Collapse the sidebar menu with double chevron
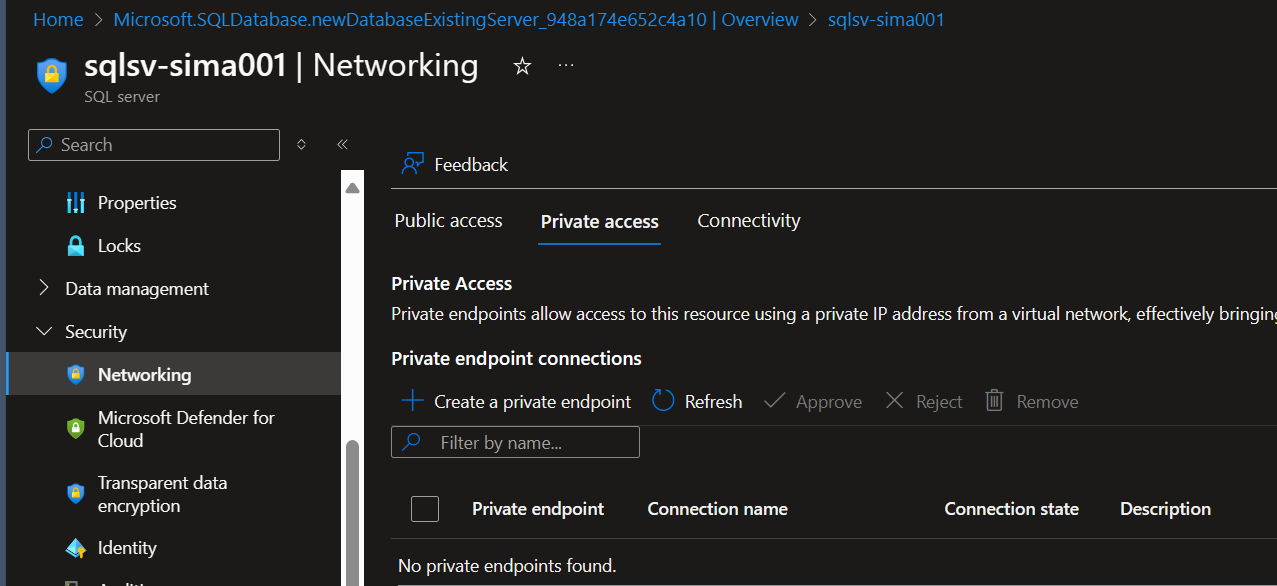 (x=342, y=144)
